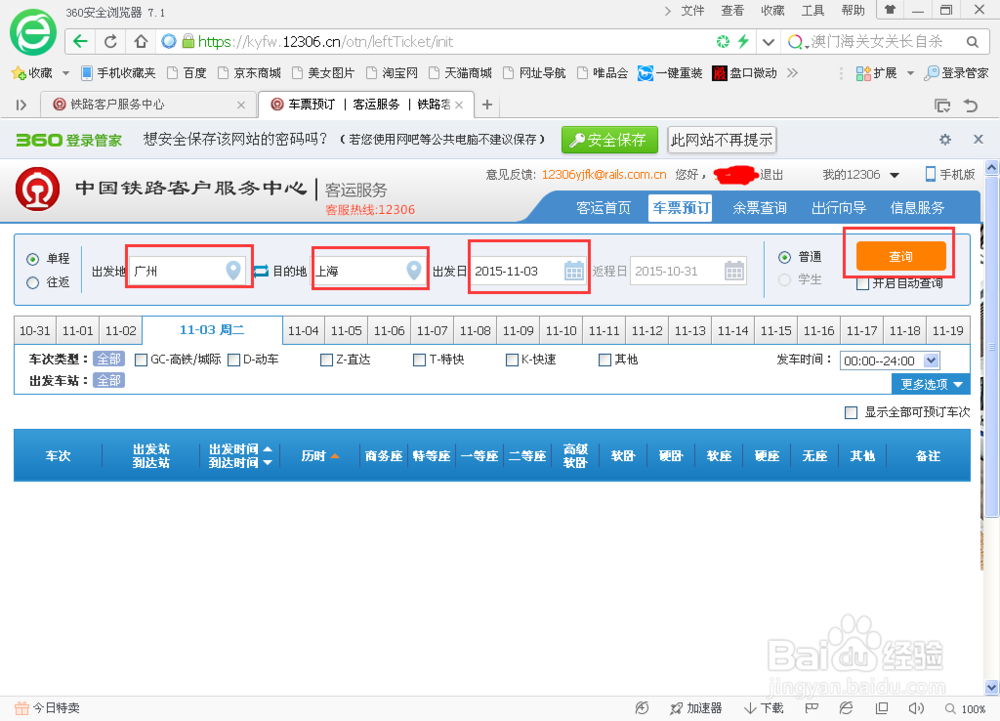Click the orange 查询 search button
Image resolution: width=1000 pixels, height=721 pixels.
[x=900, y=256]
